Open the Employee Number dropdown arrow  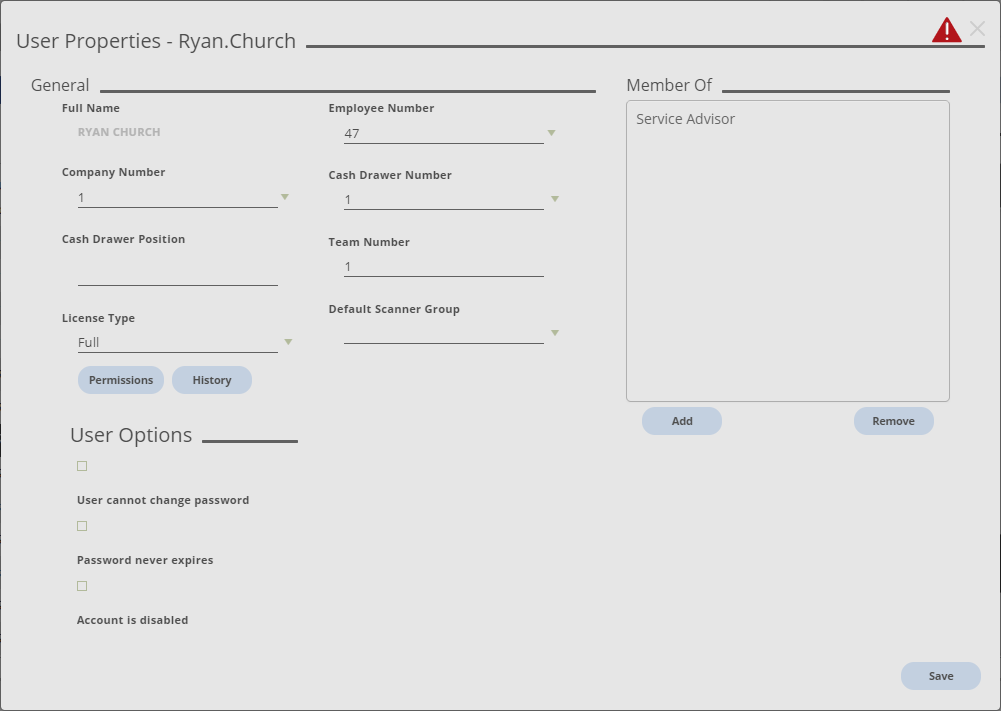pos(551,133)
